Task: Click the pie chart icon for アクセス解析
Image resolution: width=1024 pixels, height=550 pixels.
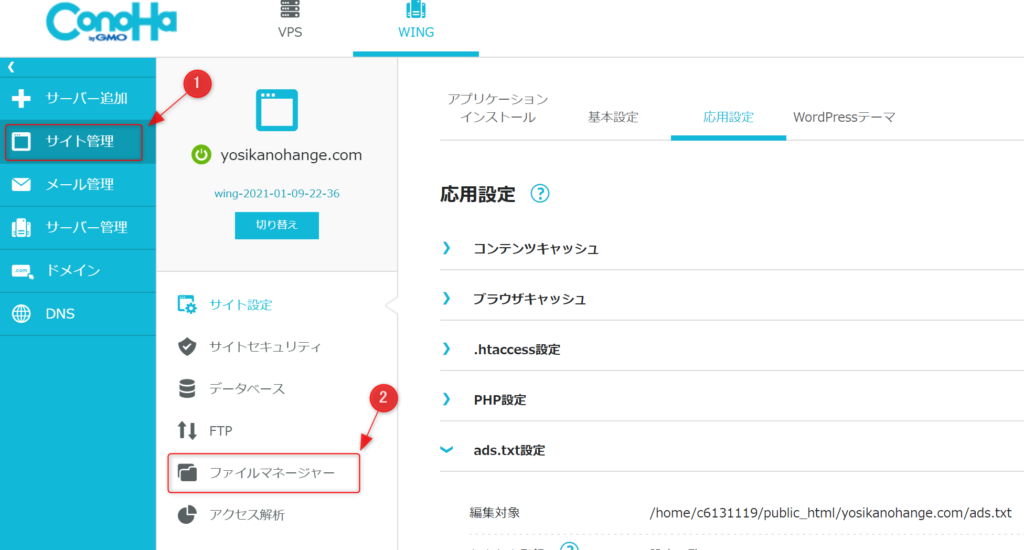Action: pos(187,514)
